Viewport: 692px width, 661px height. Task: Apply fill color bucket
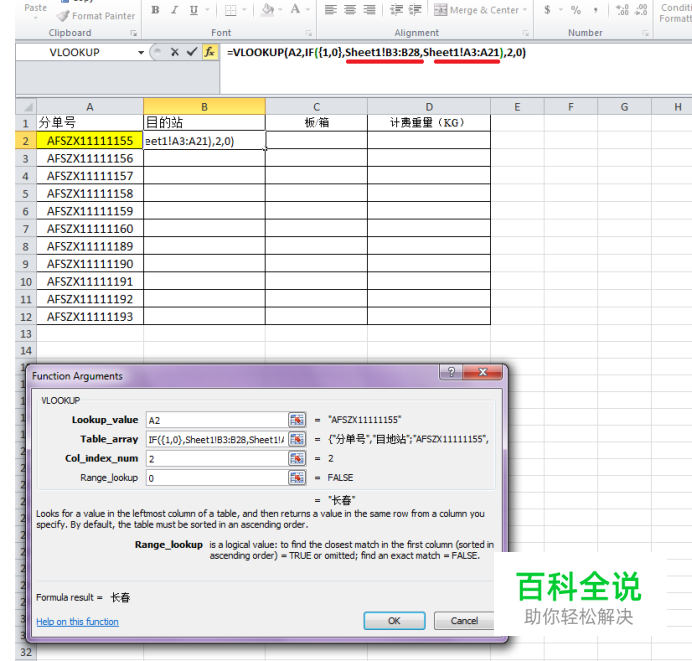(267, 10)
